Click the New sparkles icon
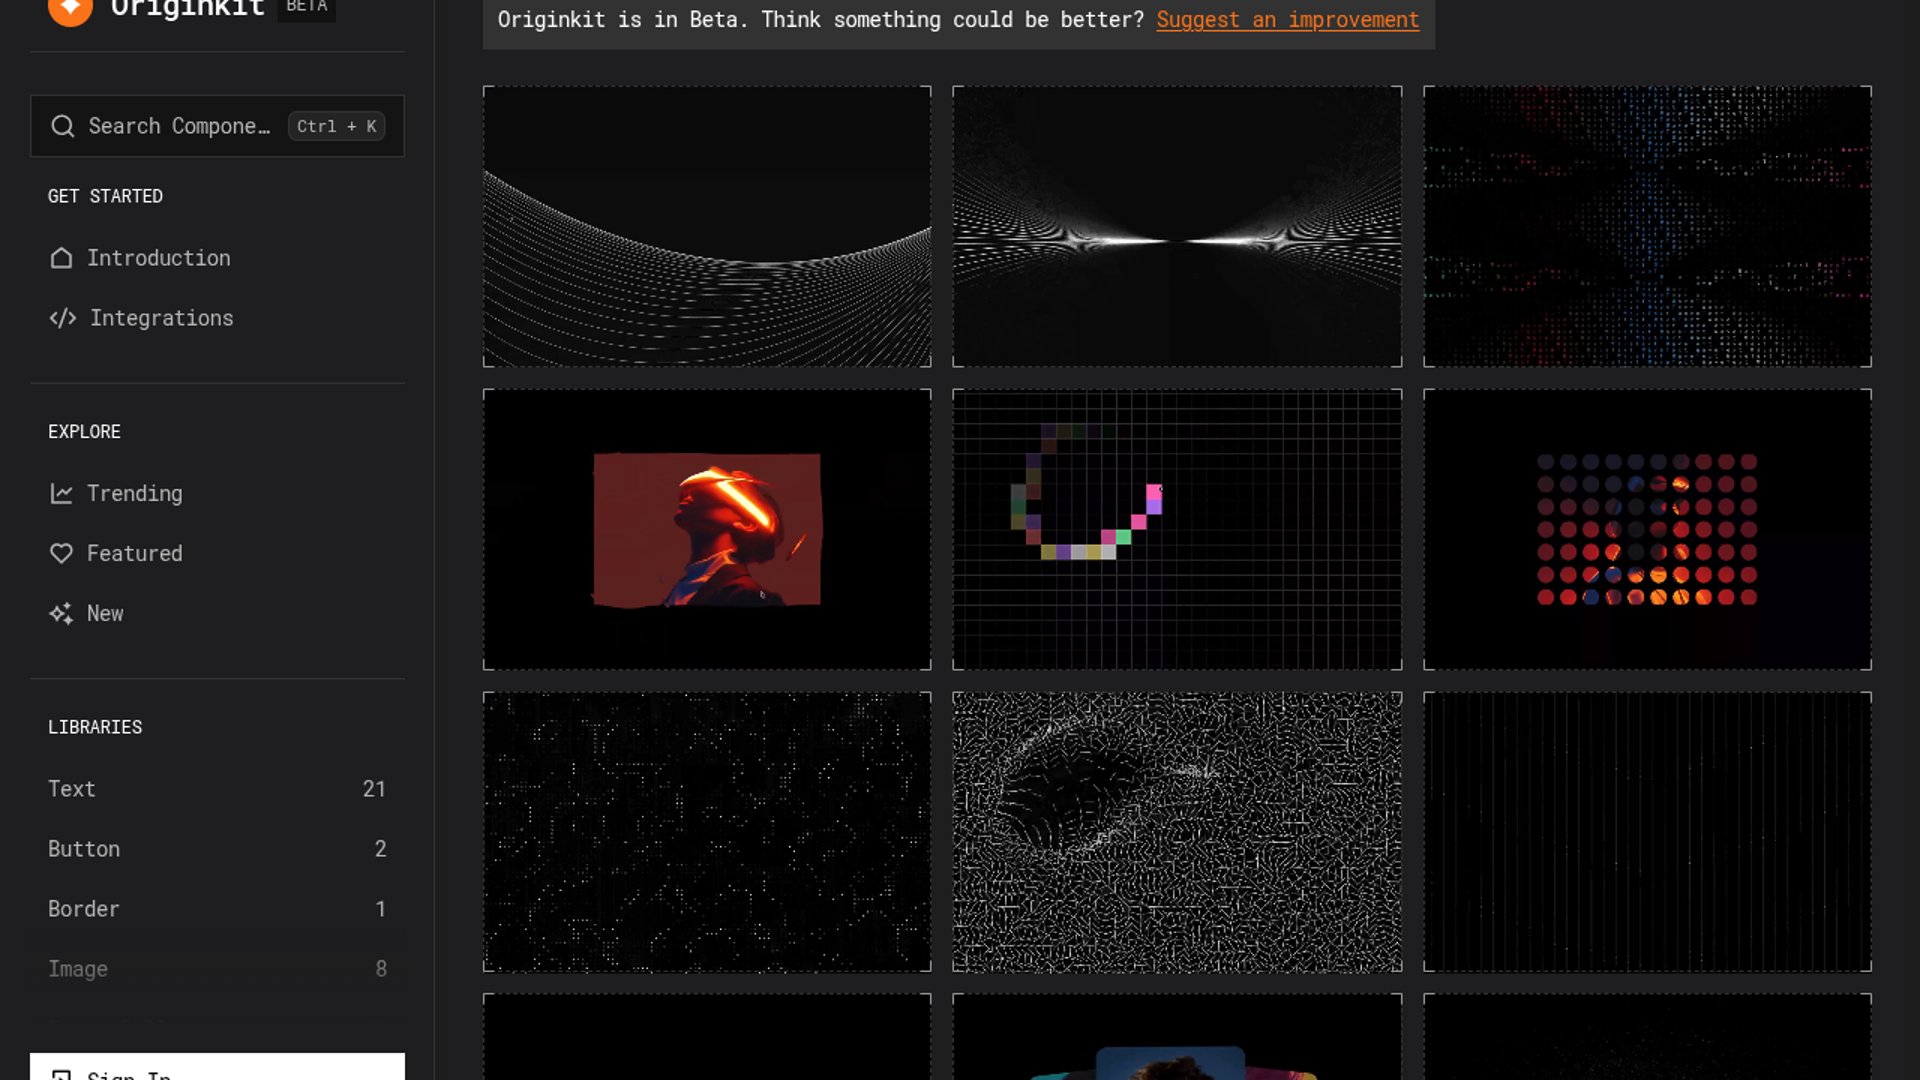This screenshot has width=1920, height=1080. coord(61,614)
